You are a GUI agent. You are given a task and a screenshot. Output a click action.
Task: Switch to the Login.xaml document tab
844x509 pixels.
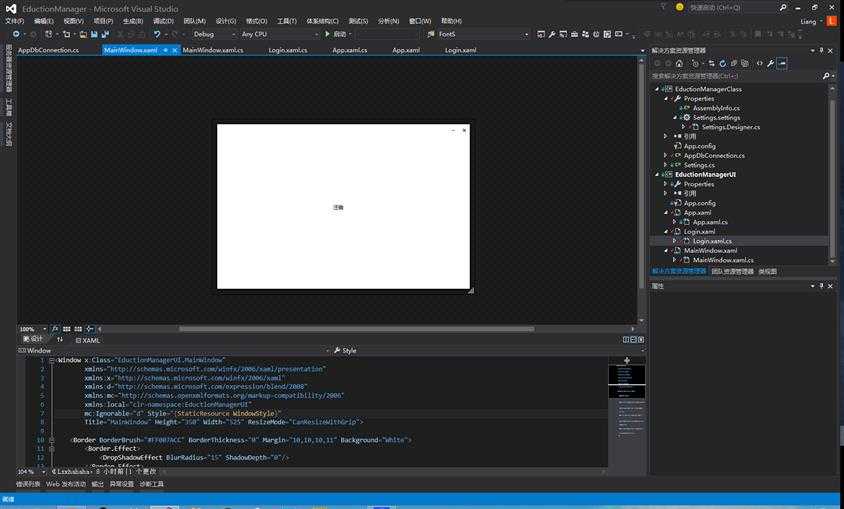[461, 50]
